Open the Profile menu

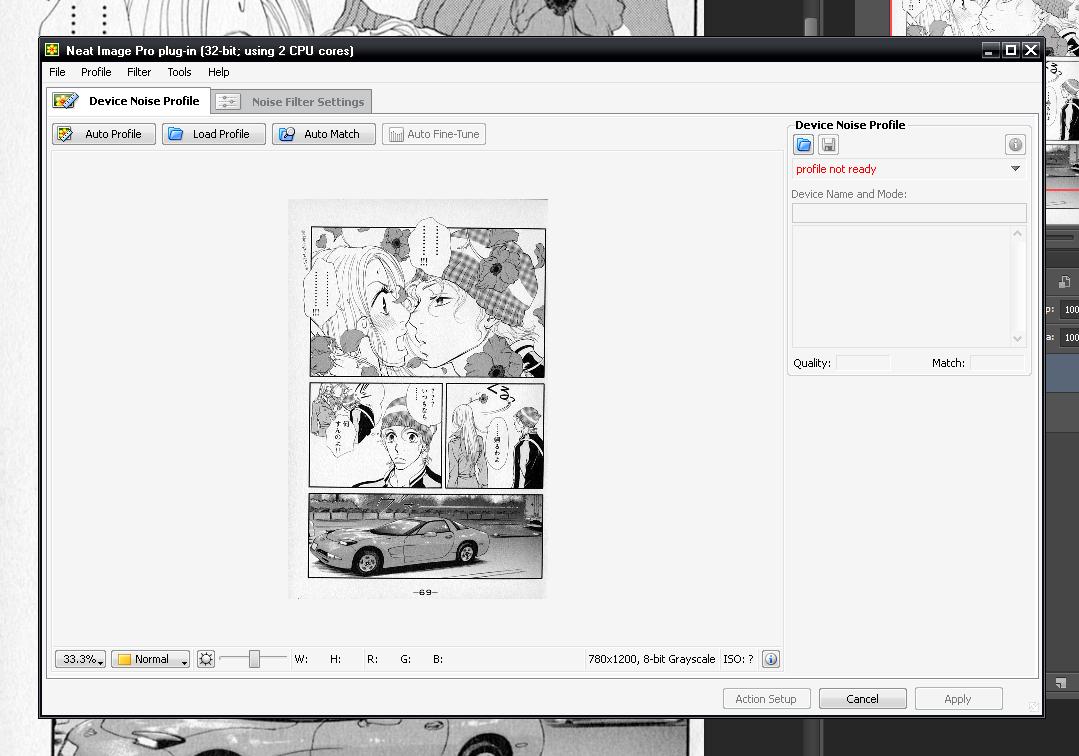[x=96, y=72]
